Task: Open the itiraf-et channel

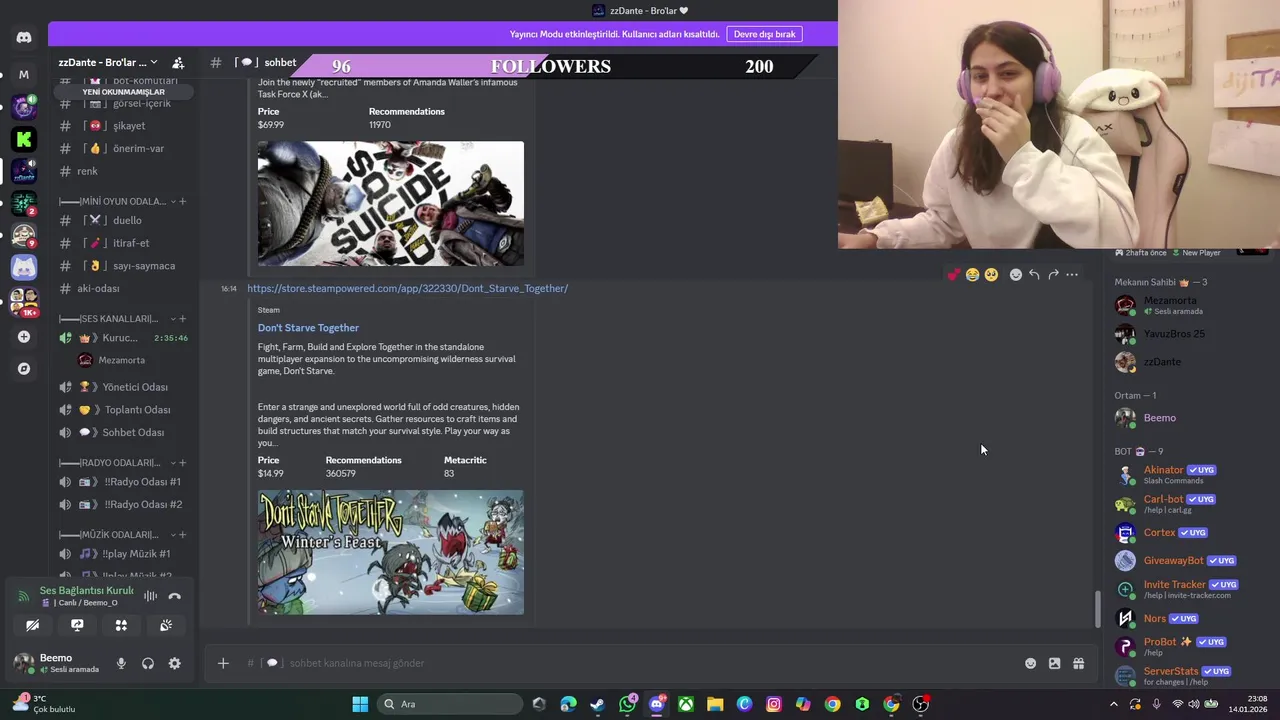Action: tap(122, 243)
